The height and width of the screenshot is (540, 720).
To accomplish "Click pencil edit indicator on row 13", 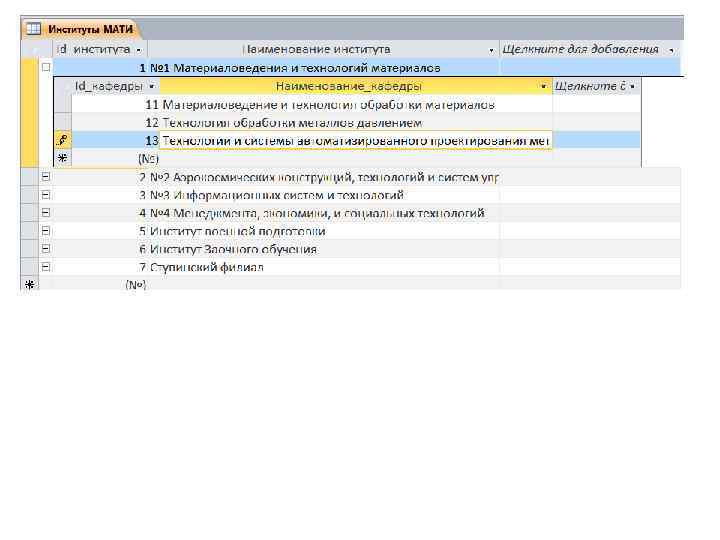I will (x=63, y=140).
